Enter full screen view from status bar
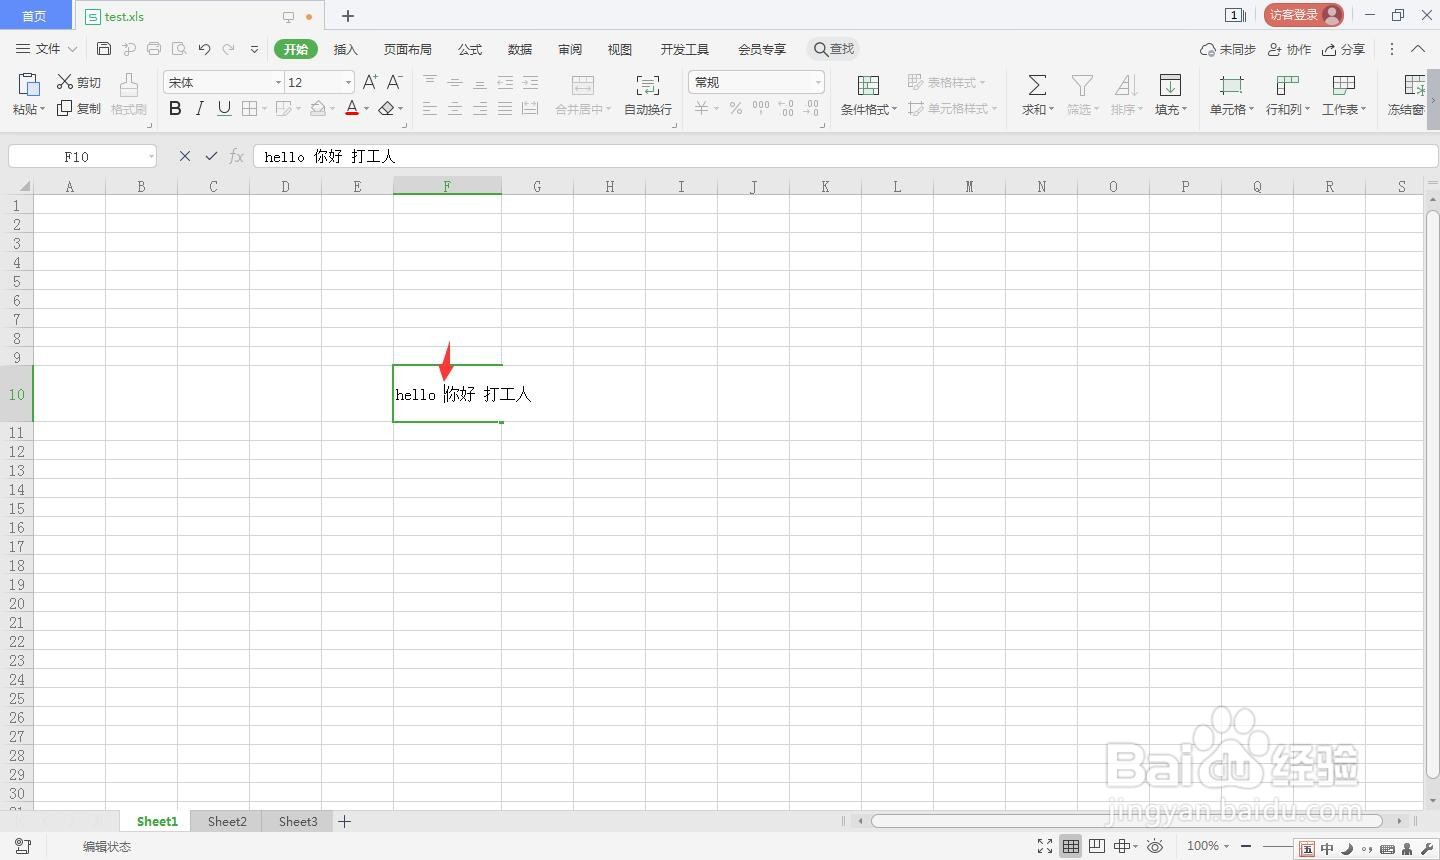This screenshot has height=860, width=1440. (x=1045, y=846)
